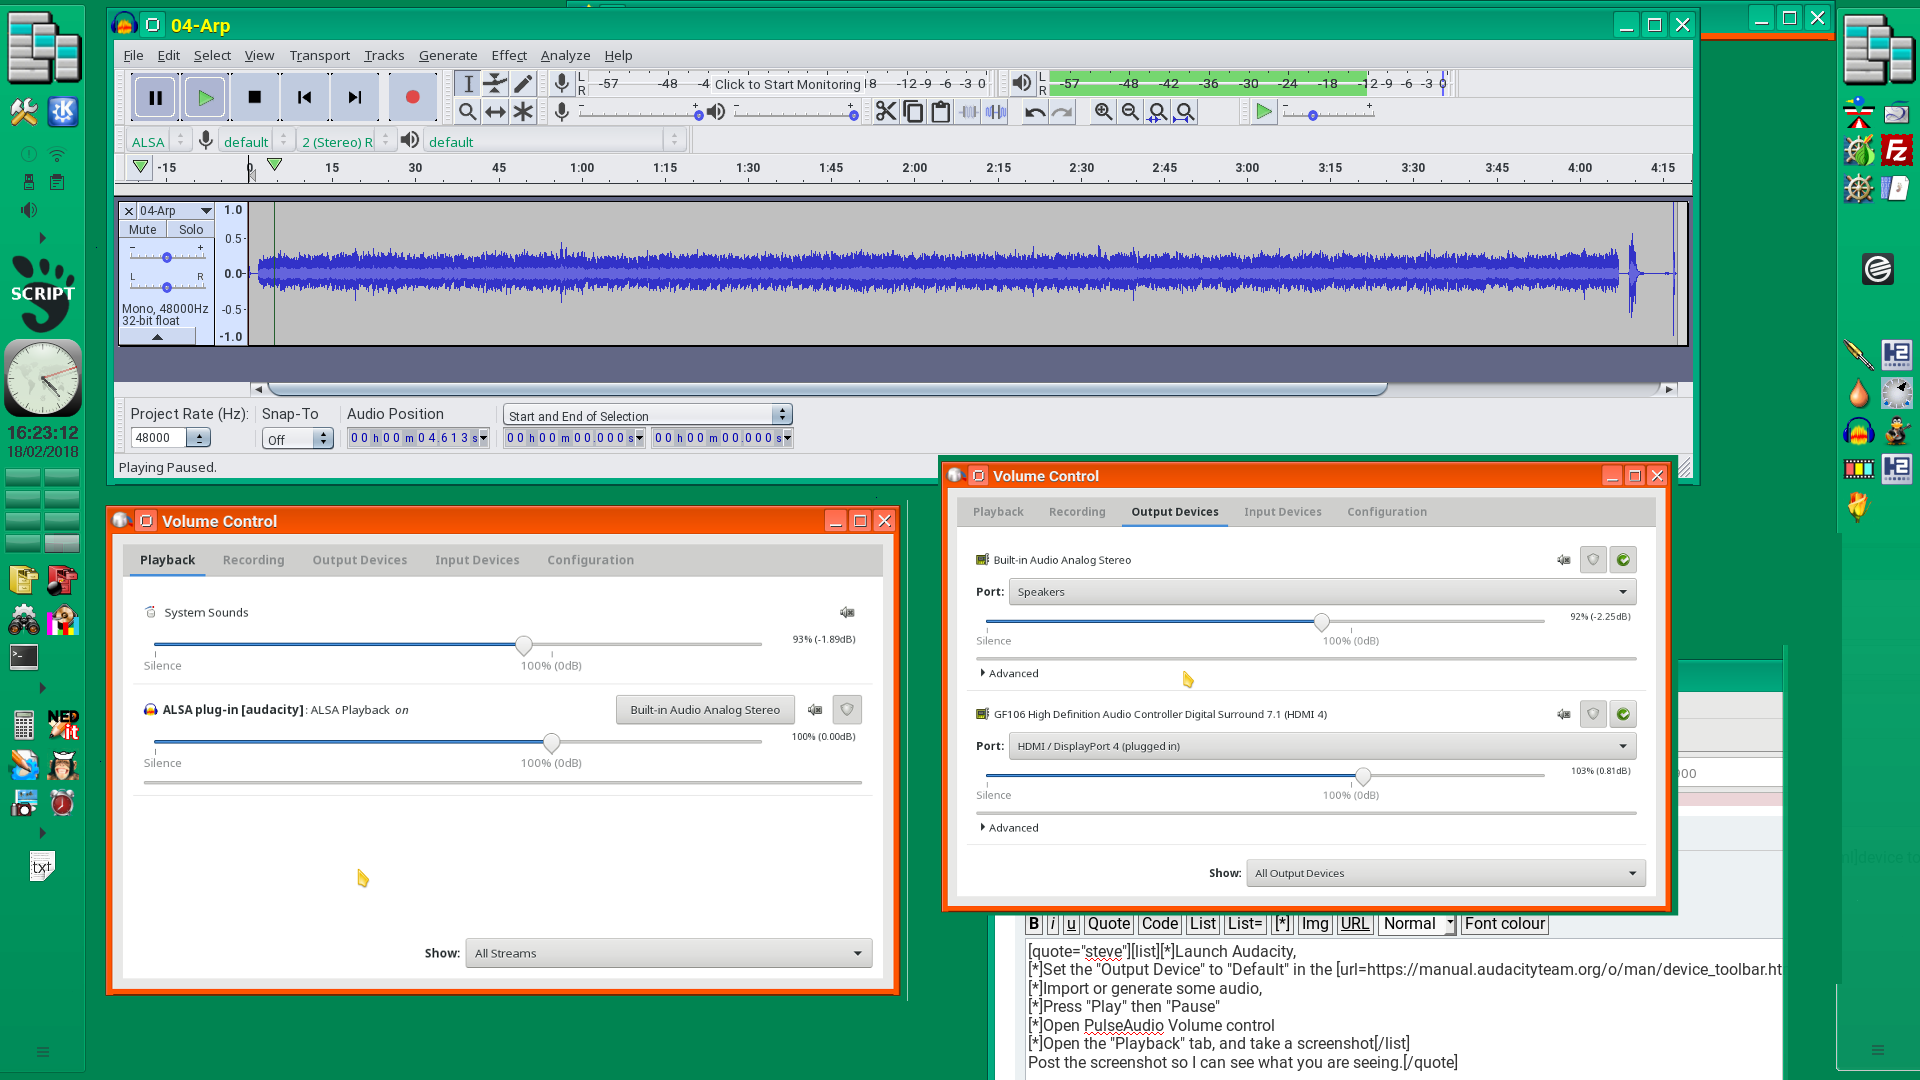The width and height of the screenshot is (1920, 1080).
Task: Select the Envelope tool in Audacity
Action: pos(495,84)
